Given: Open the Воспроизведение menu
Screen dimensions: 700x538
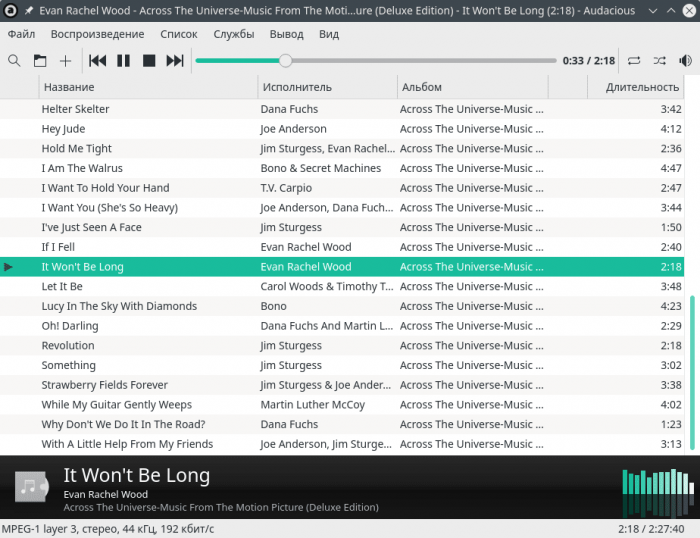Looking at the screenshot, I should [97, 34].
